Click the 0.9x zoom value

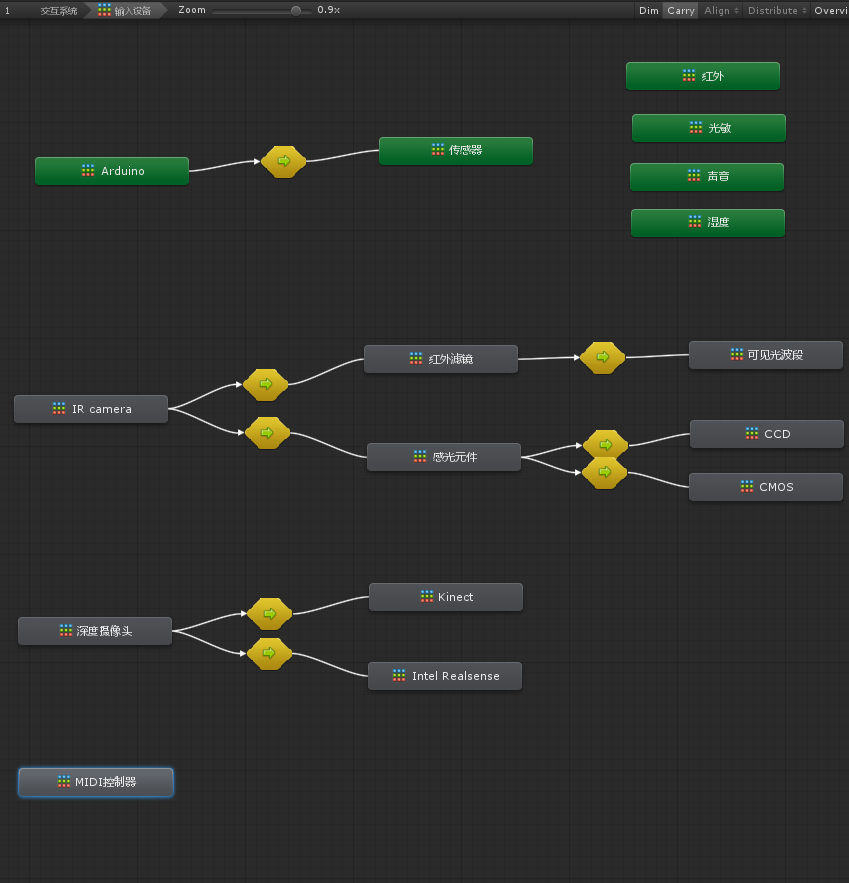tap(328, 10)
